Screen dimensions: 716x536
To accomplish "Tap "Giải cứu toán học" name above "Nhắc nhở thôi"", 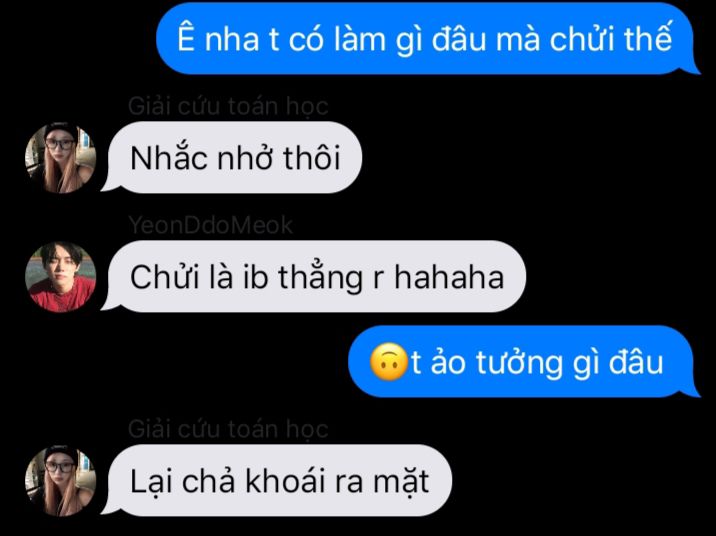I will [x=228, y=106].
